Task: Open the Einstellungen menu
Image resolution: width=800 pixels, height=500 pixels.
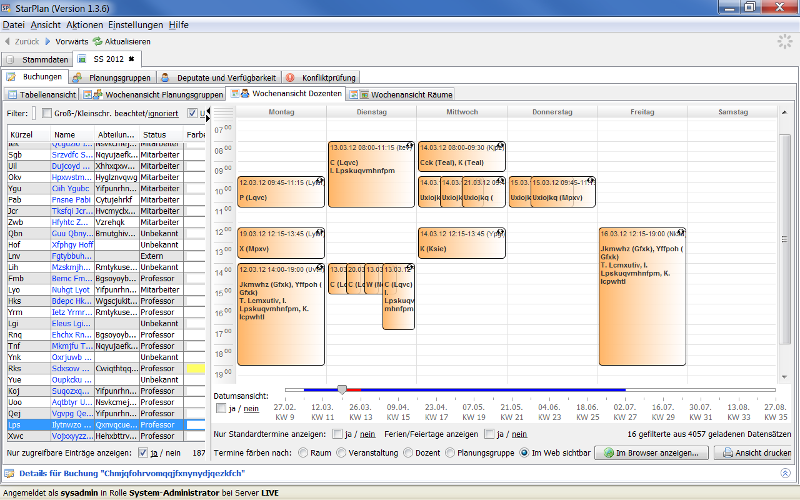Action: (x=136, y=24)
